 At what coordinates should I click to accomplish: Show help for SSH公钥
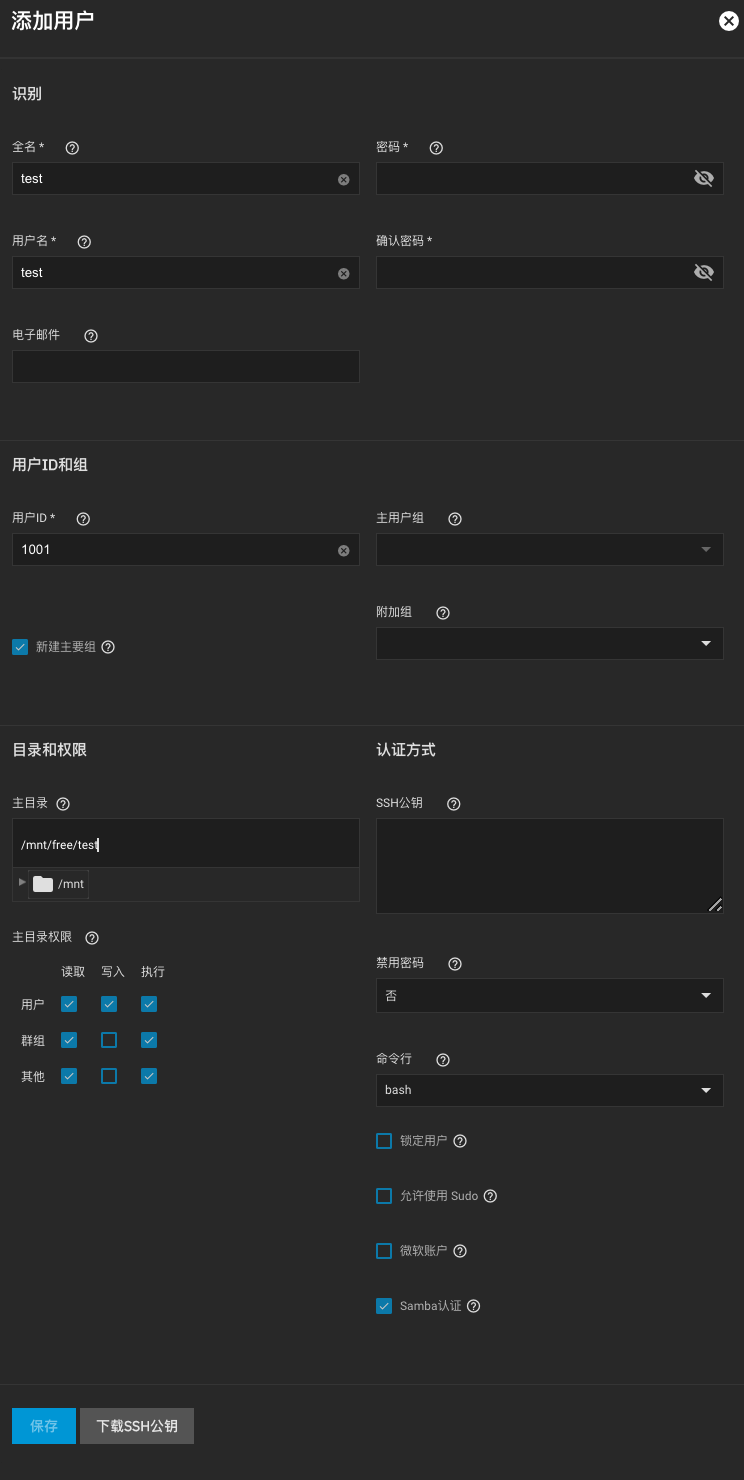pyautogui.click(x=453, y=804)
